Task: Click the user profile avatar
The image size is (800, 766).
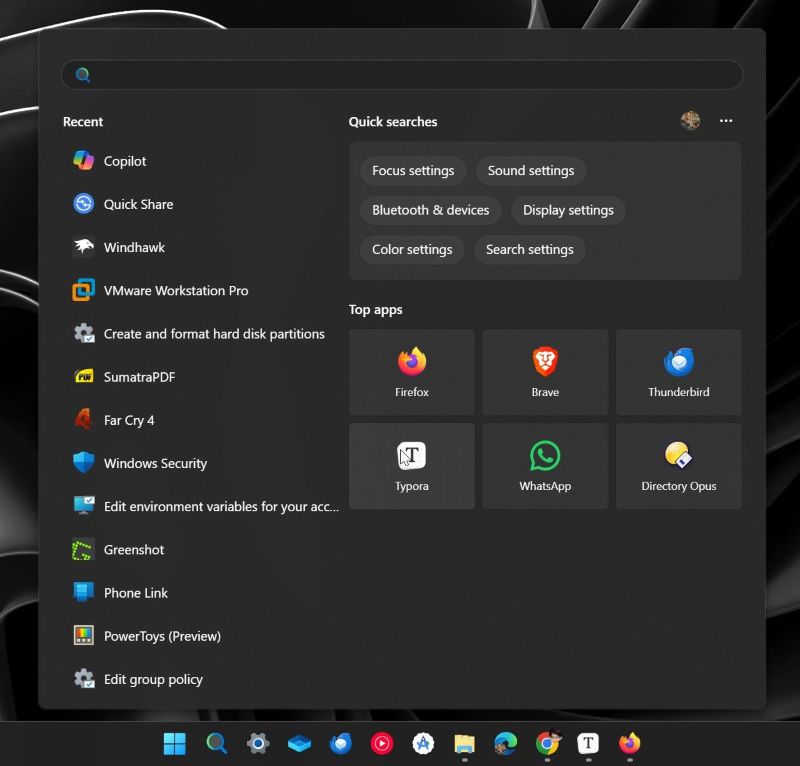Action: [690, 121]
